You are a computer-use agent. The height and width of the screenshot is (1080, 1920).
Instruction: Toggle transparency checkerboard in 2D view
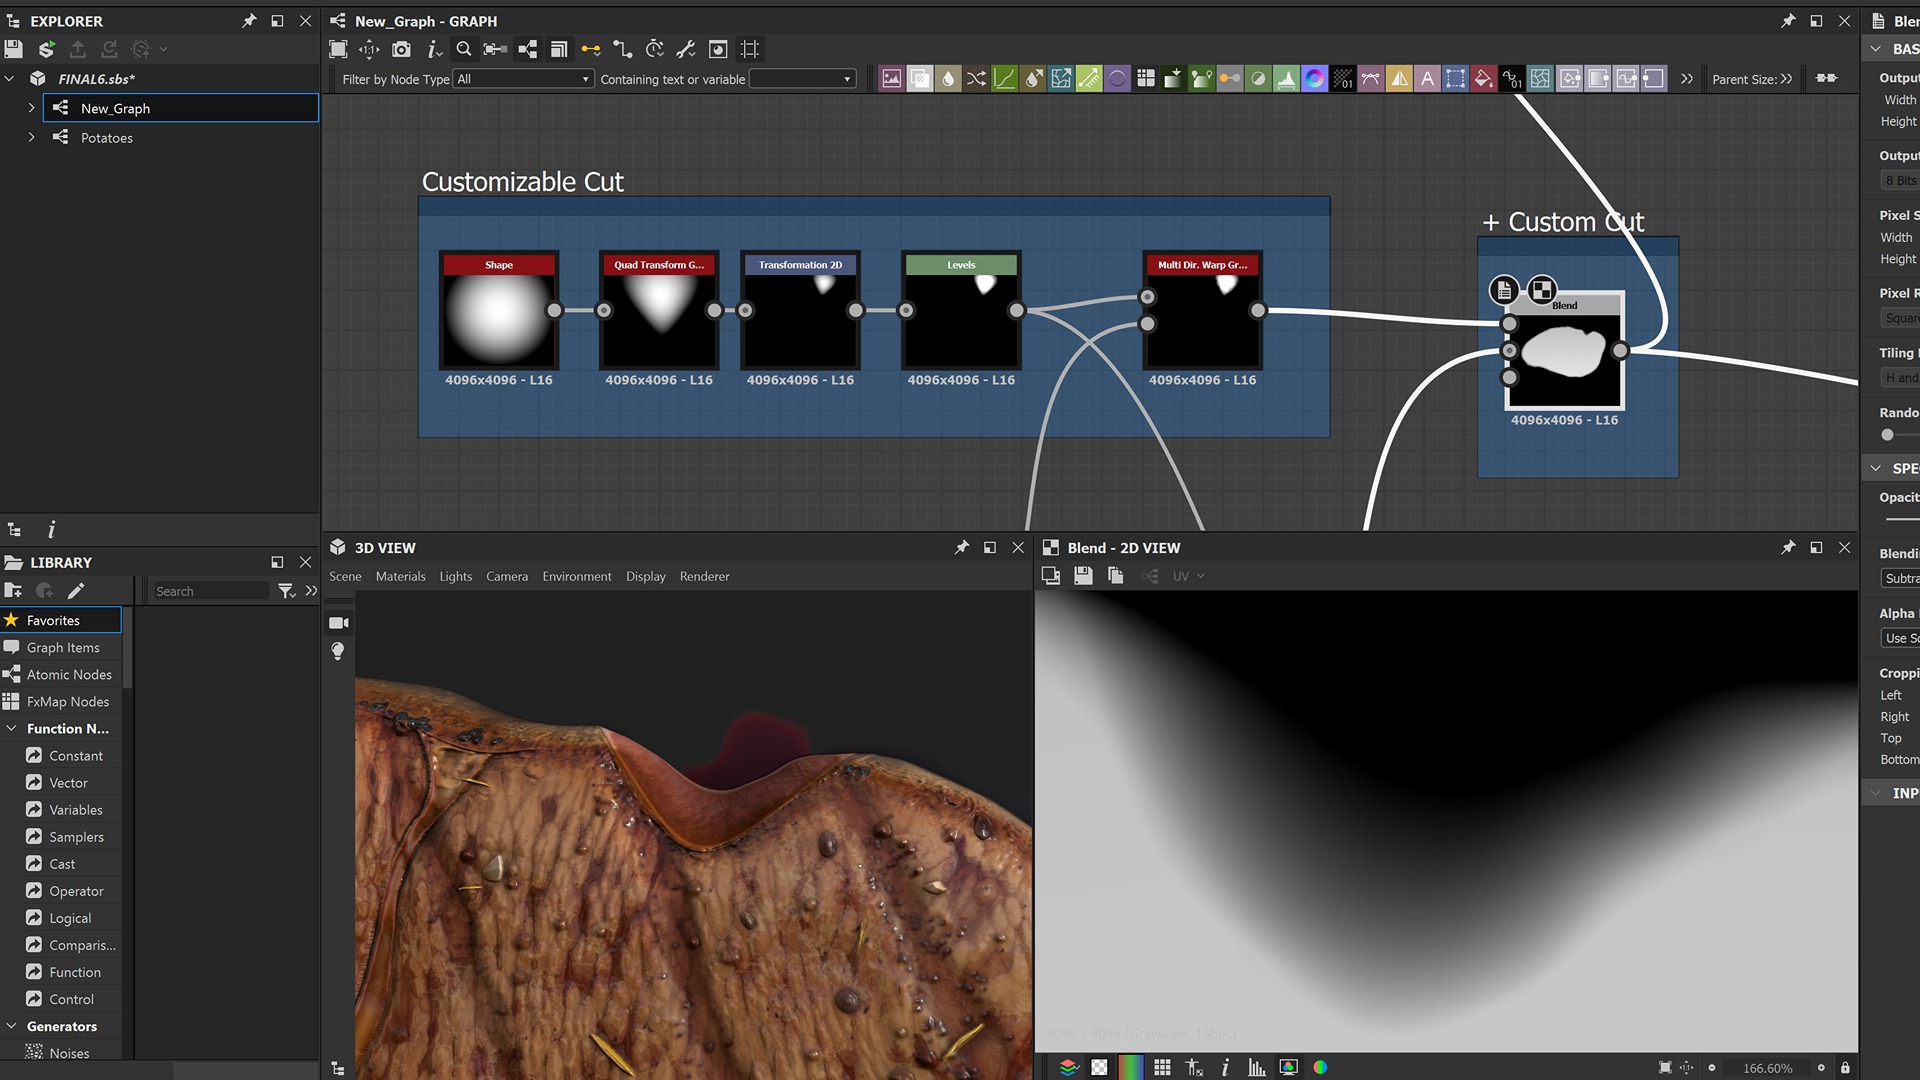pos(1099,1068)
